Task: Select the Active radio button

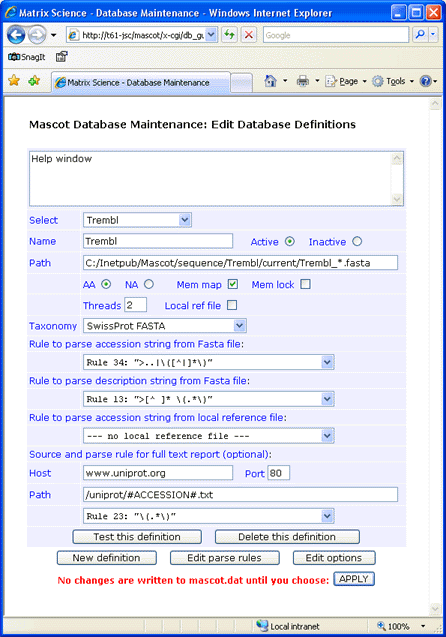Action: [289, 241]
